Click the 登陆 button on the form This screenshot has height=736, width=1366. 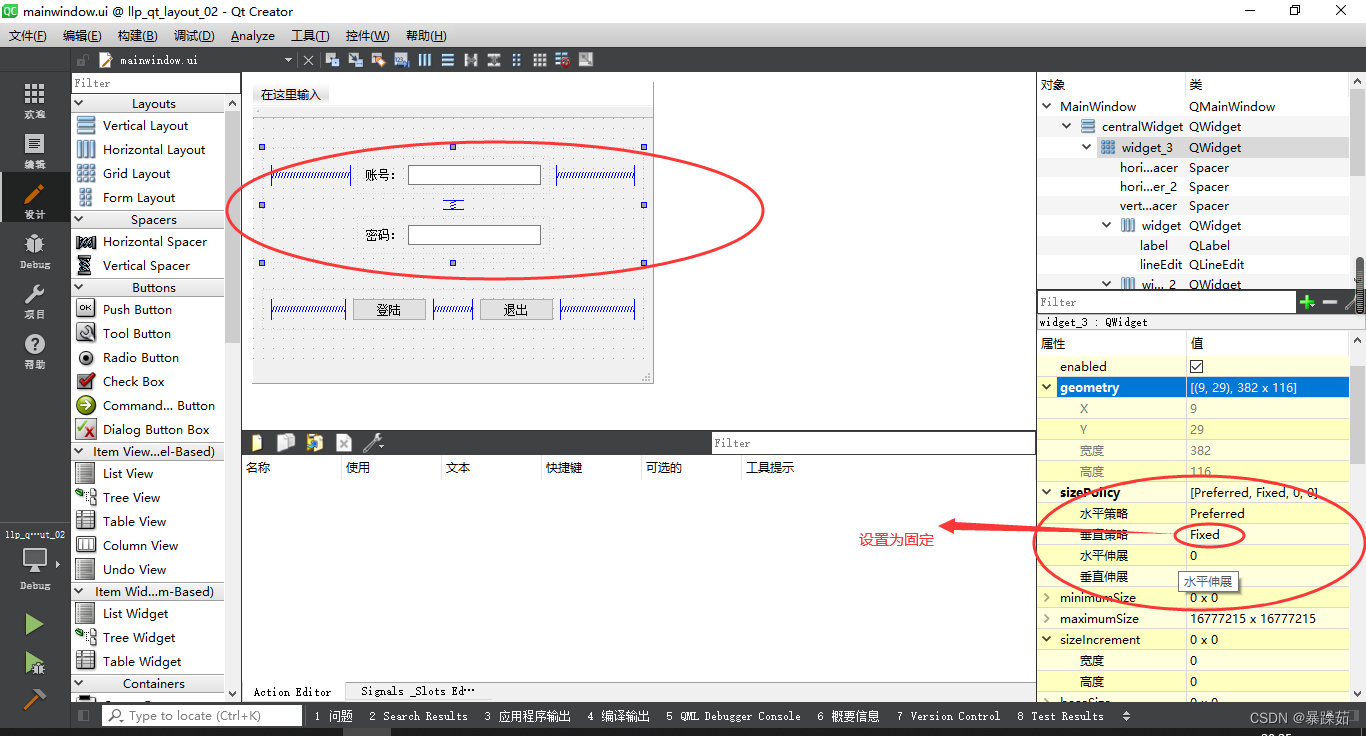pyautogui.click(x=389, y=310)
